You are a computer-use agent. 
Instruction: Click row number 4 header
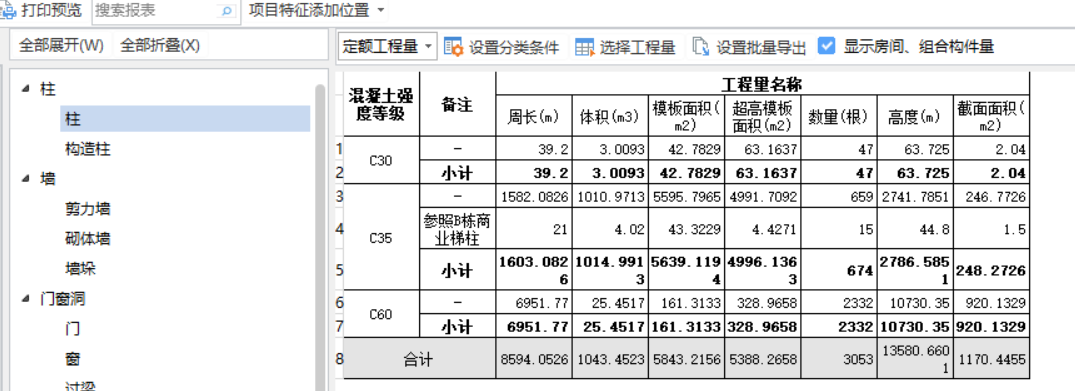pos(339,228)
